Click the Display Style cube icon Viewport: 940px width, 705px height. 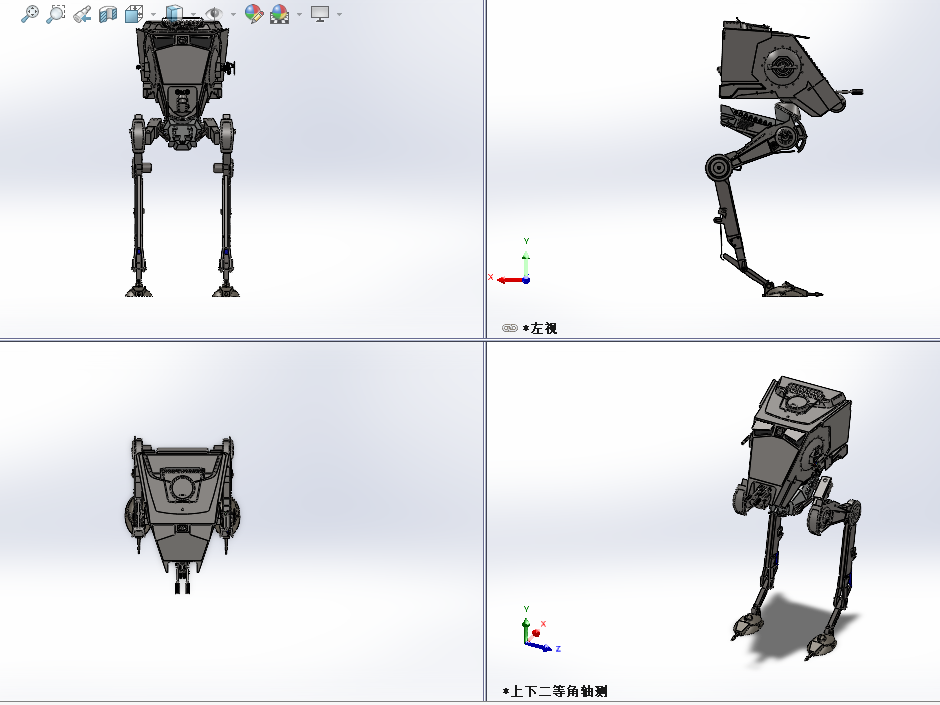[x=174, y=14]
